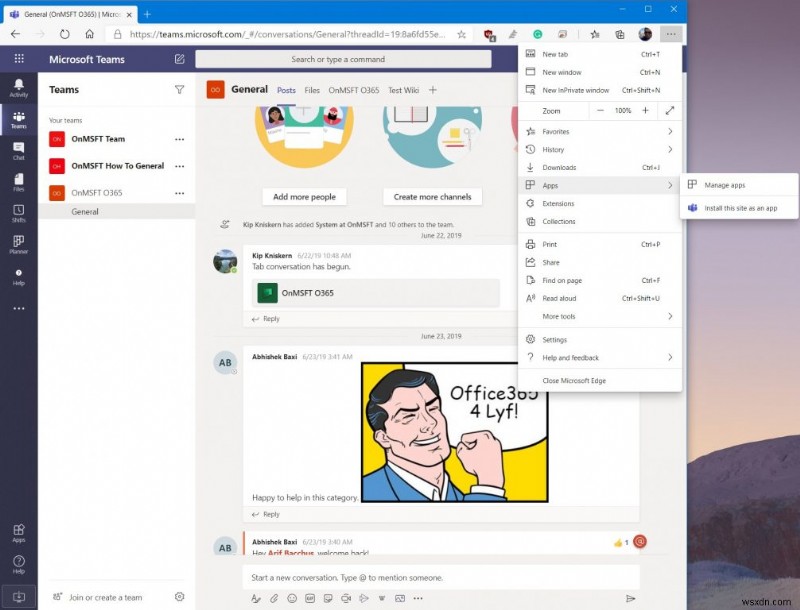Click the Add more people button
800x610 pixels.
(x=304, y=196)
